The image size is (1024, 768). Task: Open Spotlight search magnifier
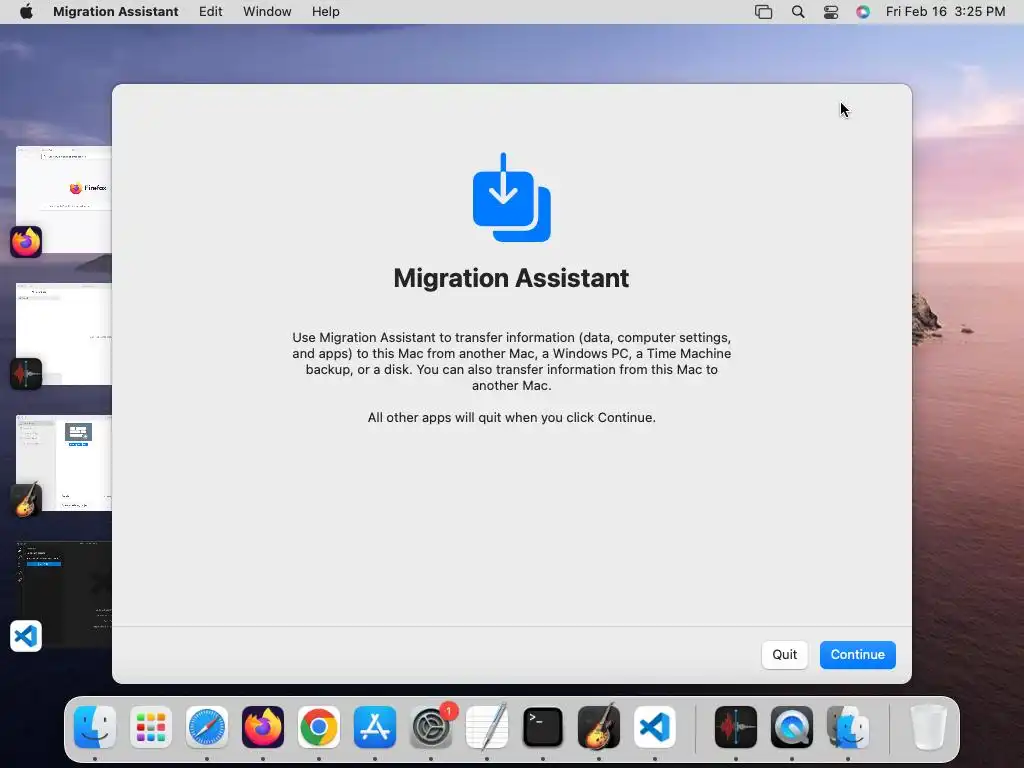tap(797, 12)
